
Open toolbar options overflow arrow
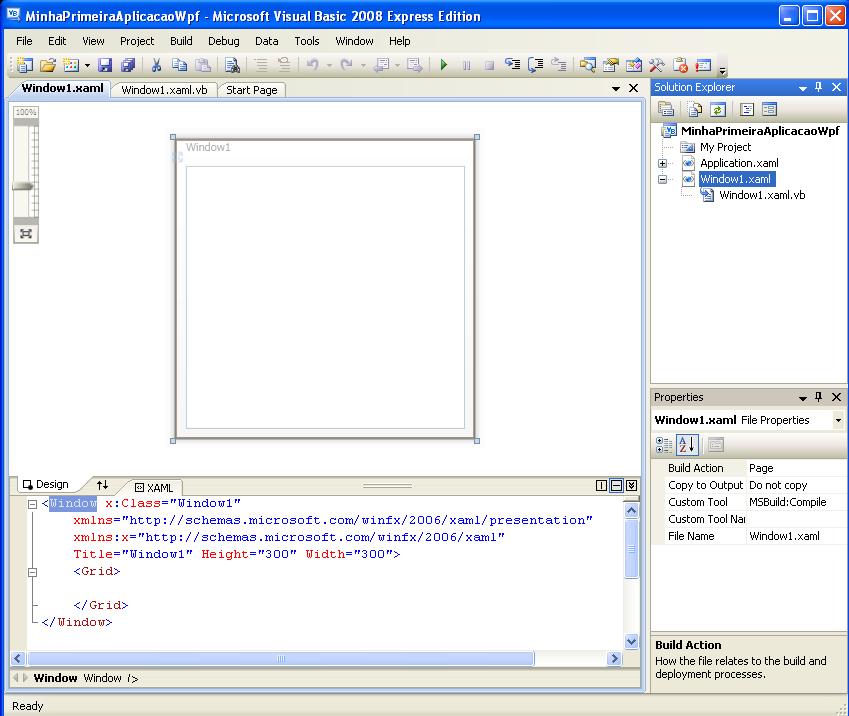pos(723,70)
